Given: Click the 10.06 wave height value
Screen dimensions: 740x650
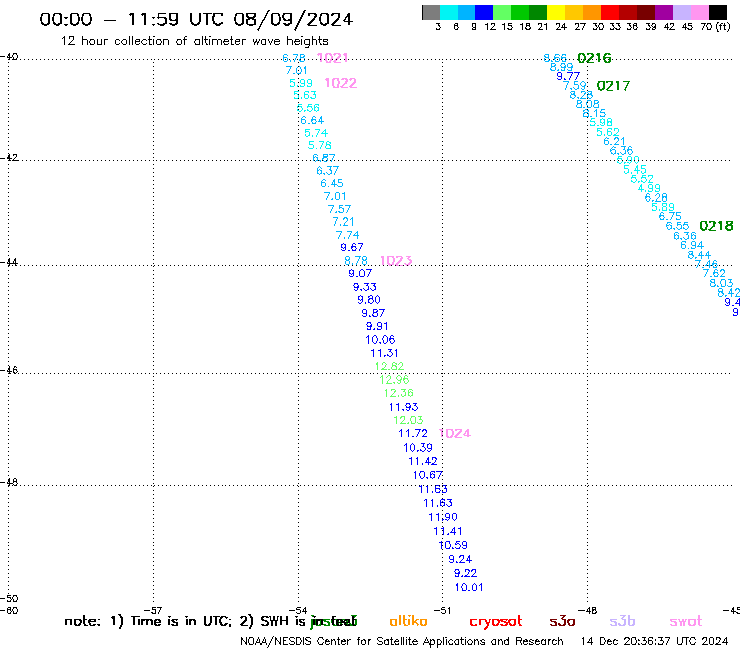Looking at the screenshot, I should [380, 339].
